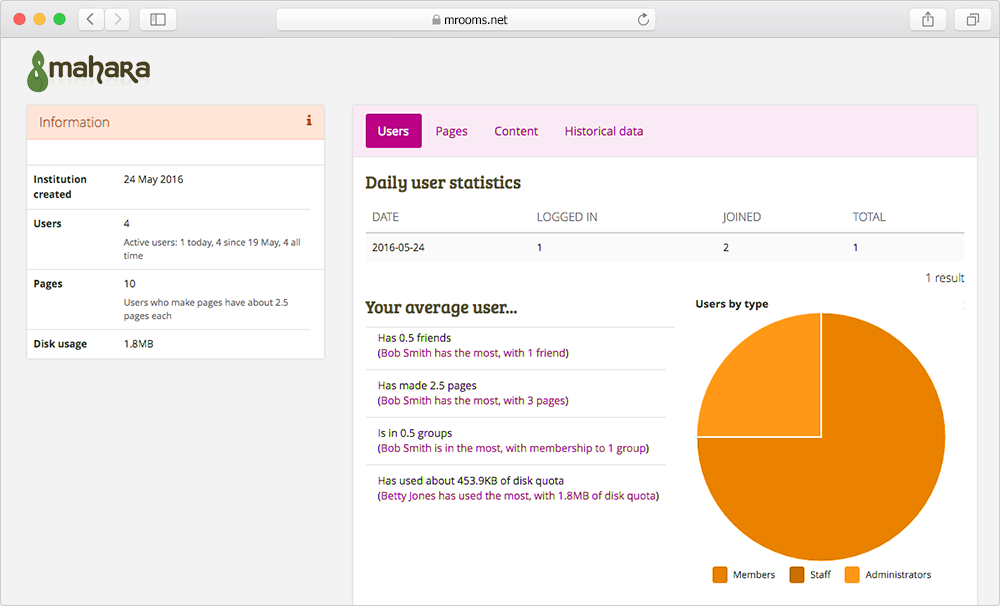Open Bob Smith's most friends link
1000x606 pixels.
(x=473, y=353)
